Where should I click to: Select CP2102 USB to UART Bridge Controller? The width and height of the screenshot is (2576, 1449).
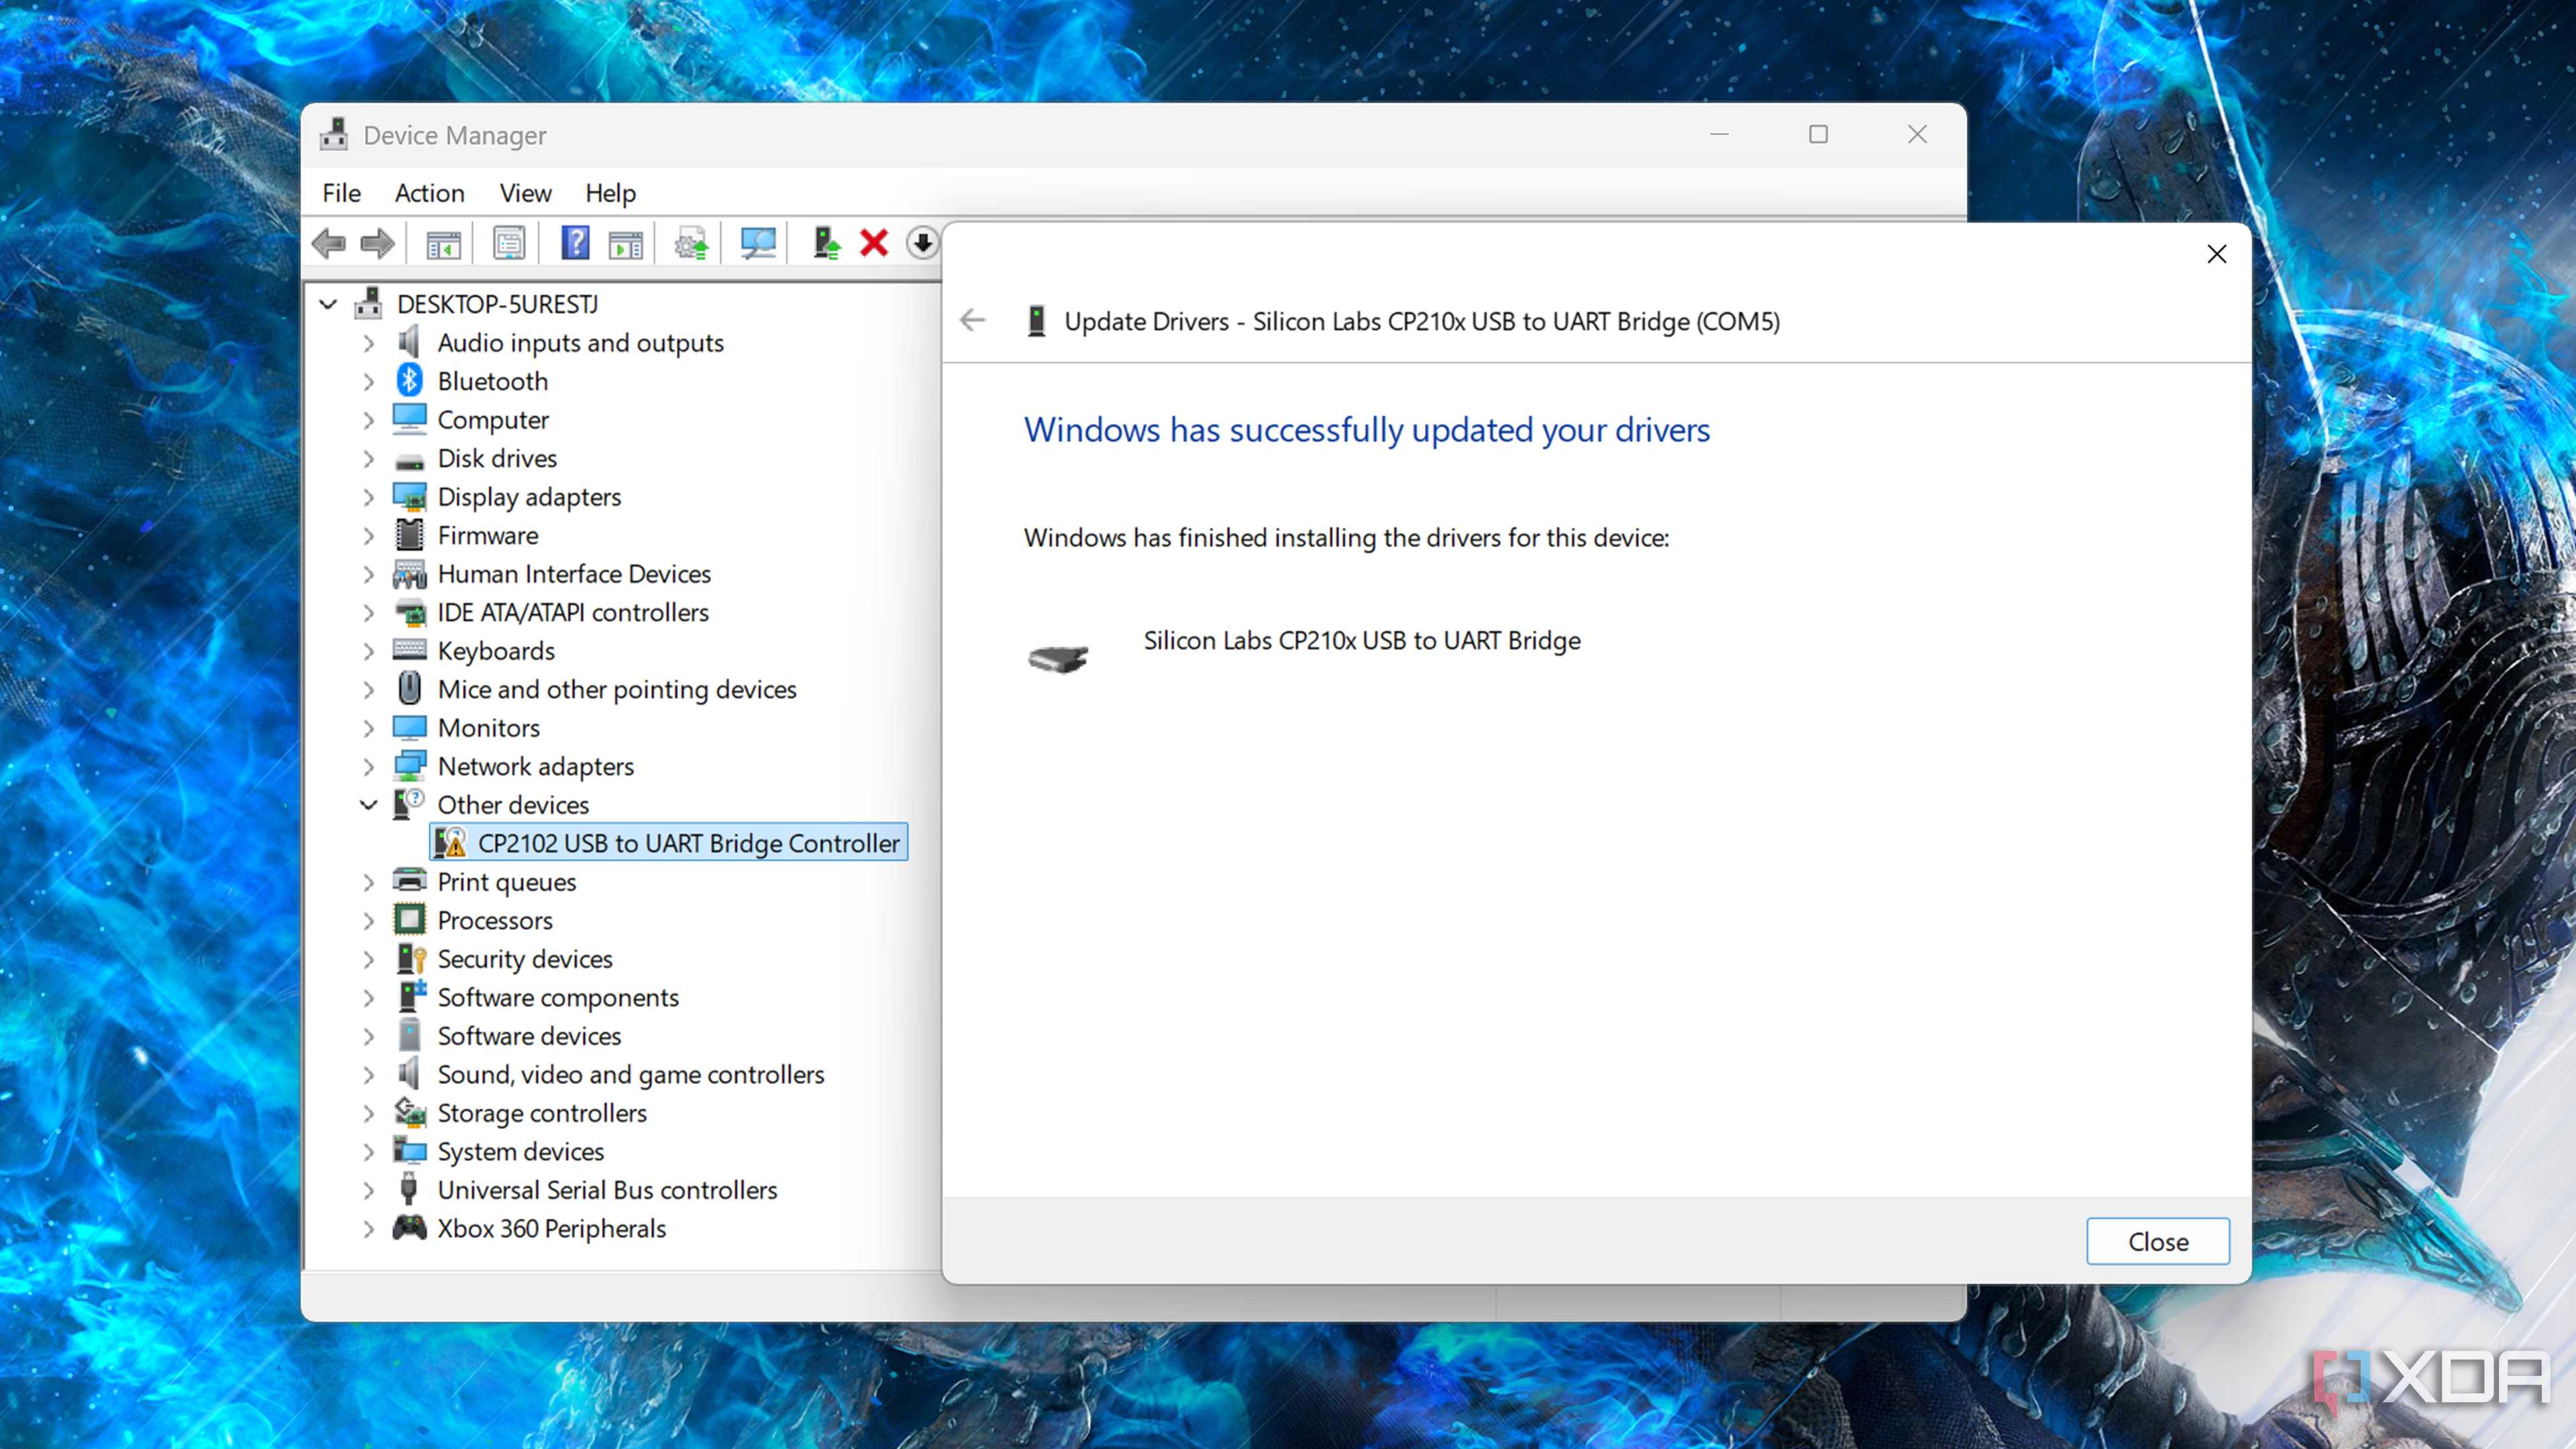click(669, 843)
